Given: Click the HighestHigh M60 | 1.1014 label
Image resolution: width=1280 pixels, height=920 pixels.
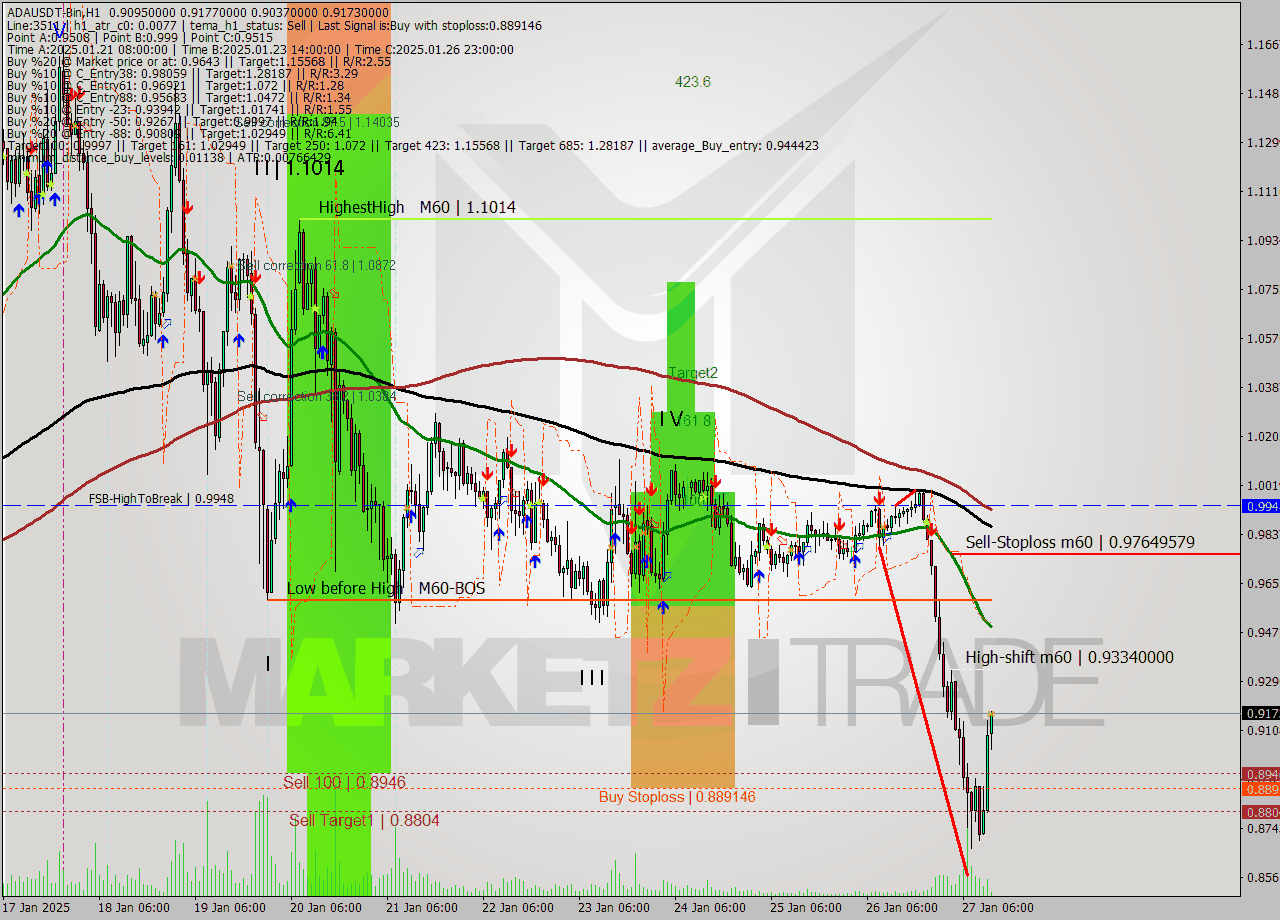Looking at the screenshot, I should pos(417,207).
